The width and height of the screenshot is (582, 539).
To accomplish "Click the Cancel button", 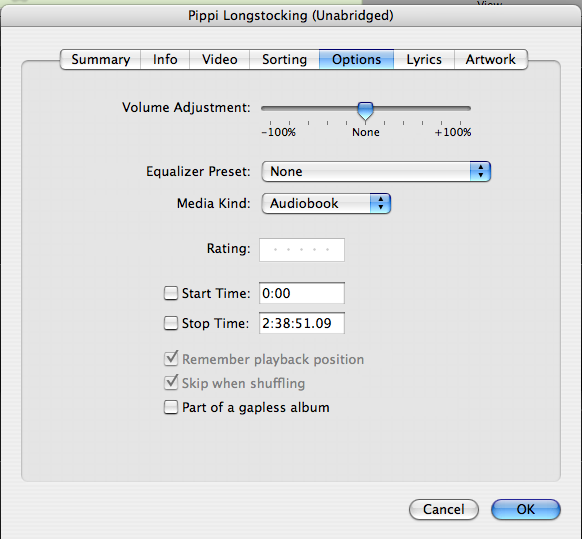I will (444, 509).
